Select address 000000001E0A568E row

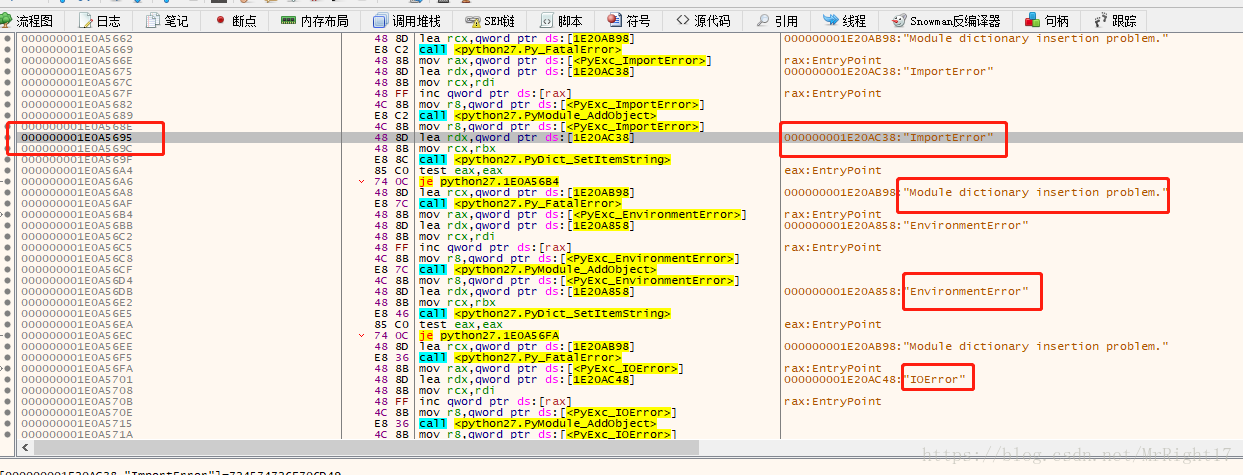click(x=77, y=126)
